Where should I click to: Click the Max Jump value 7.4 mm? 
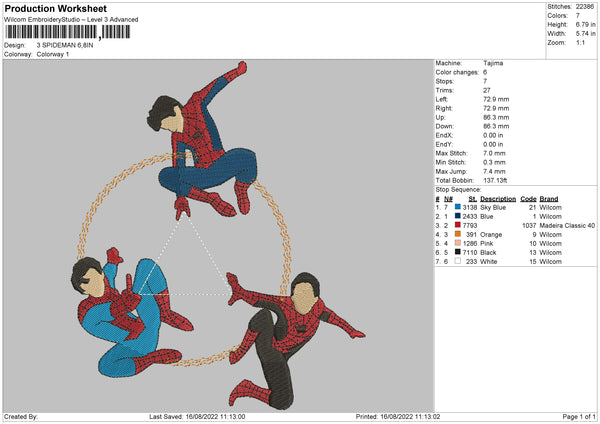point(494,171)
